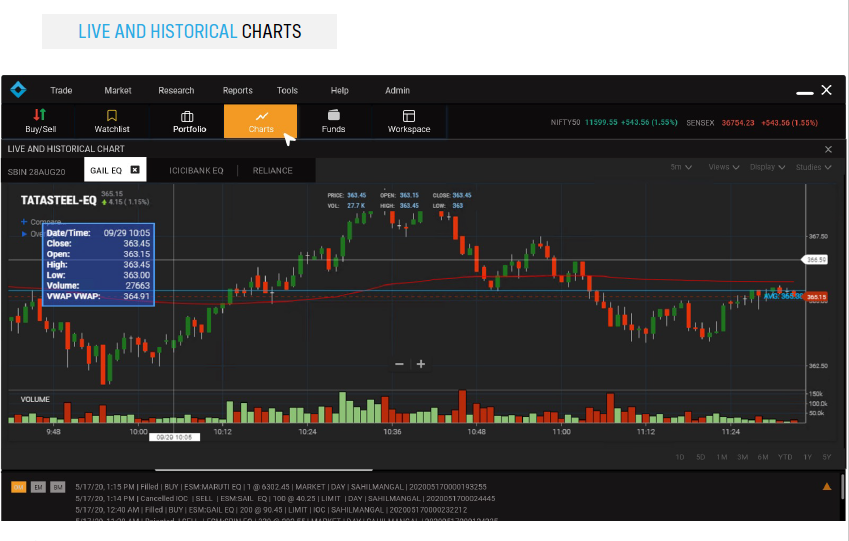The image size is (849, 541).
Task: Switch to SBIN 28AUG20 chart tab
Action: (36, 172)
